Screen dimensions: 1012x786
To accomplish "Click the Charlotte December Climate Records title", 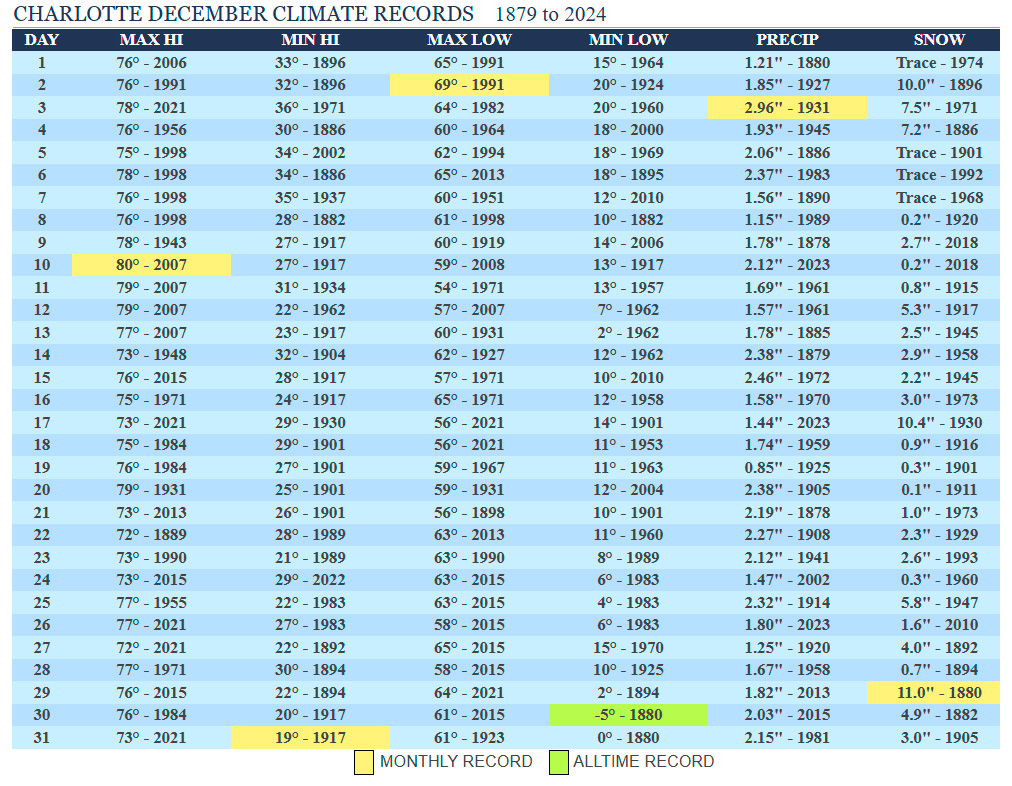I will (x=243, y=14).
